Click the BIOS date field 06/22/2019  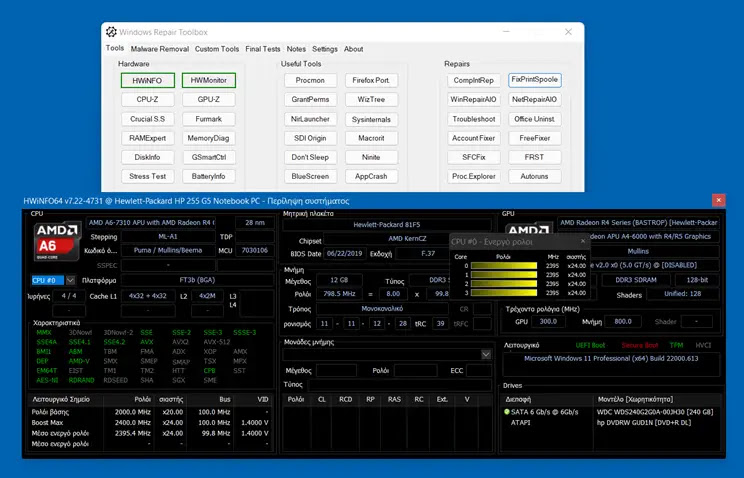point(344,253)
